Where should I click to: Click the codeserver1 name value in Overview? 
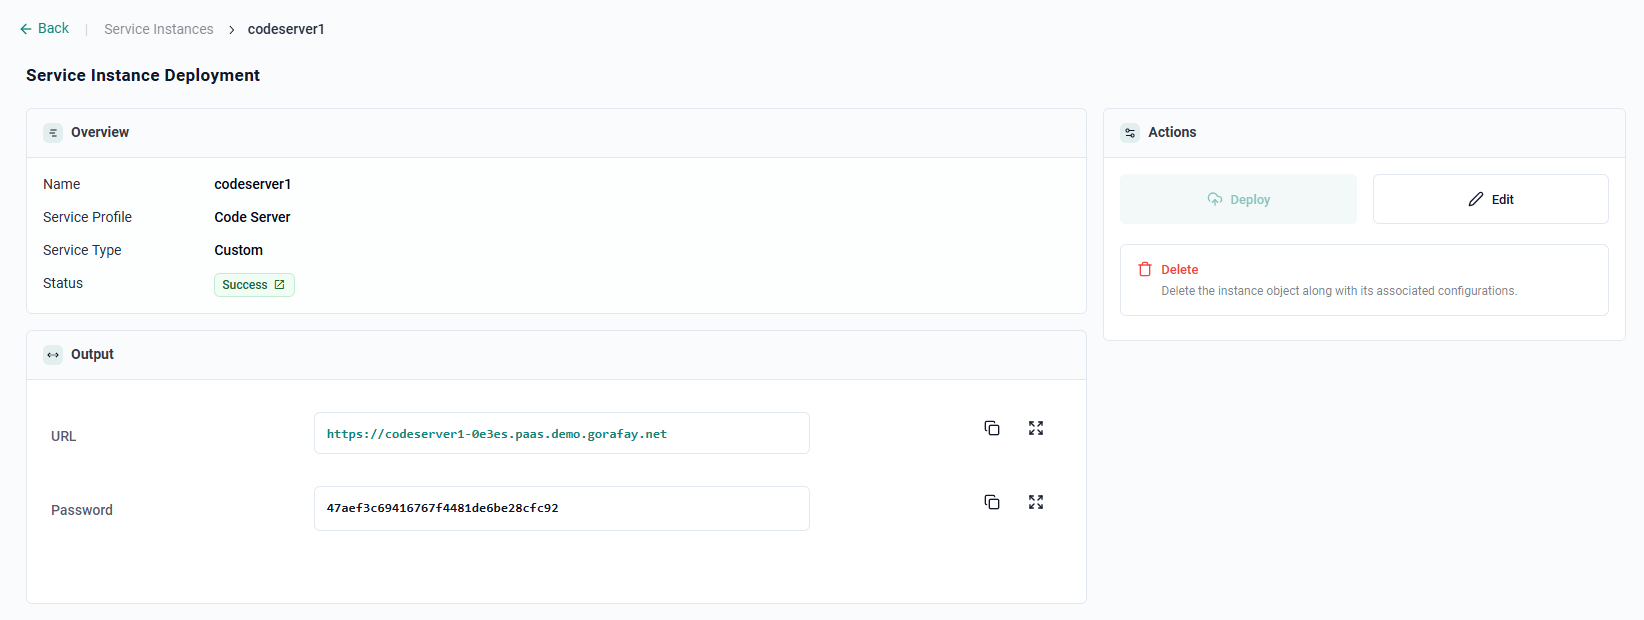coord(252,184)
